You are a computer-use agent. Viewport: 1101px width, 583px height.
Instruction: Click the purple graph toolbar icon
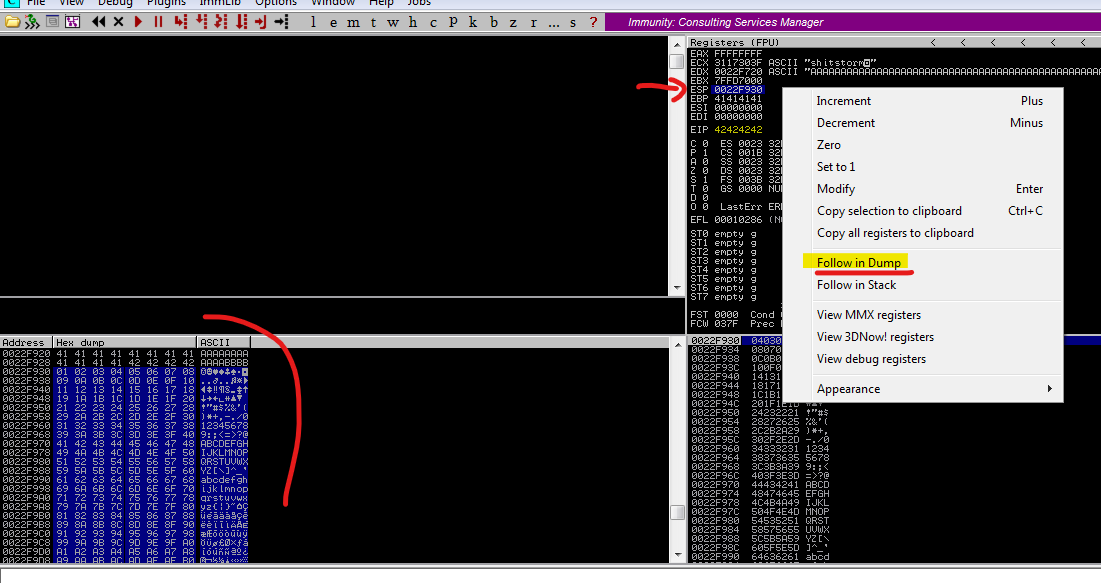(72, 22)
